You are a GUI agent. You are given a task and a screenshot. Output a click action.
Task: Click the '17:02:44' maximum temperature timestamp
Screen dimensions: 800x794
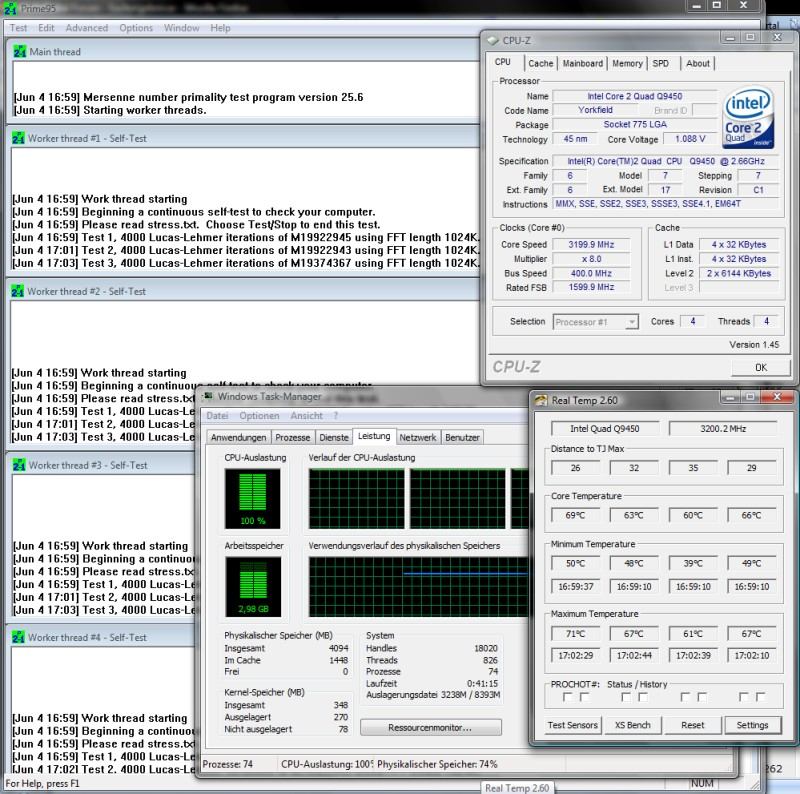(x=634, y=656)
